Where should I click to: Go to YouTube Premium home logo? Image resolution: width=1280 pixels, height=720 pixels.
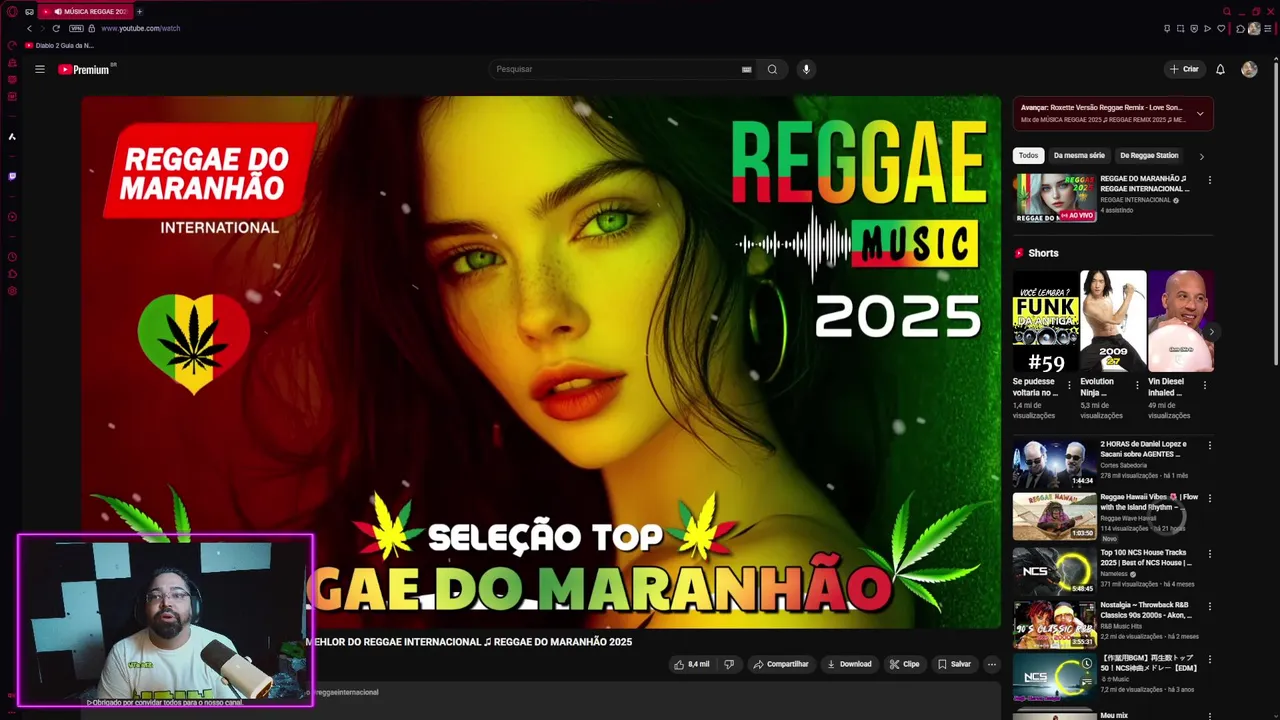click(85, 69)
